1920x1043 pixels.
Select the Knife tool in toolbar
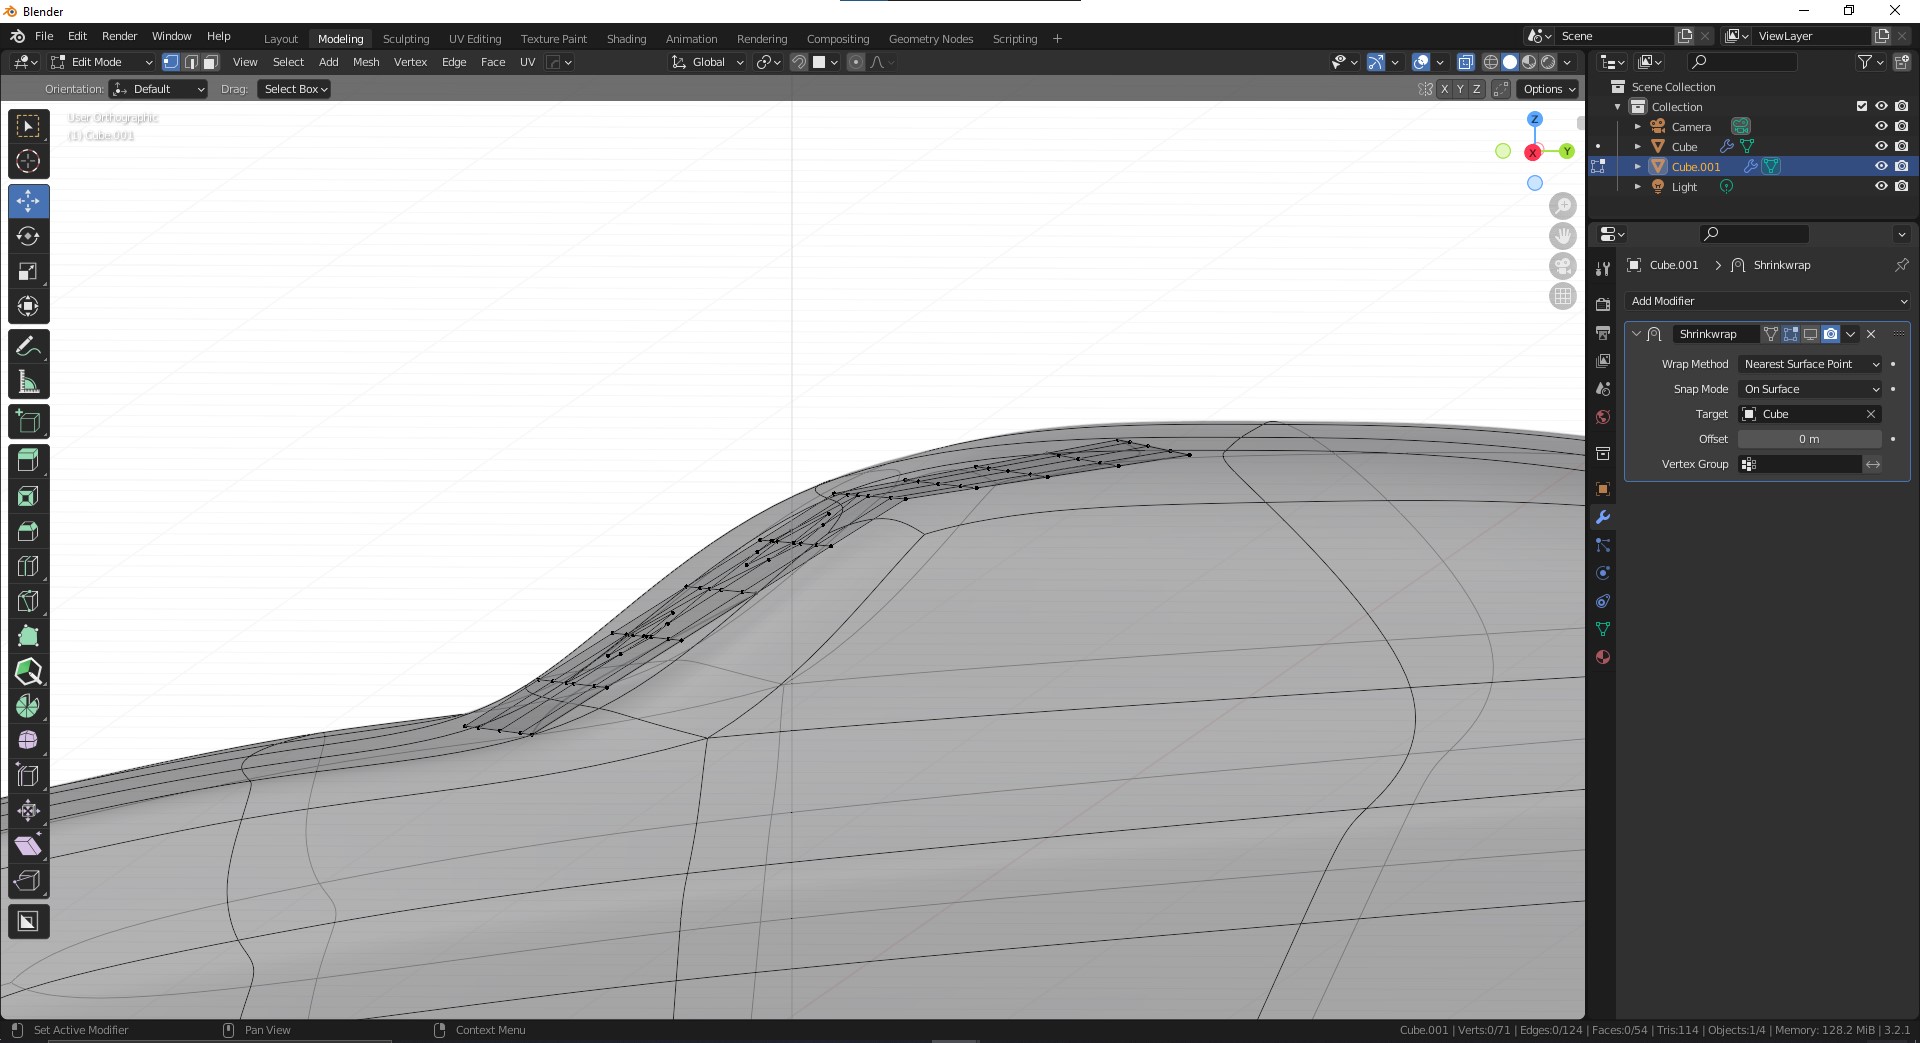28,601
